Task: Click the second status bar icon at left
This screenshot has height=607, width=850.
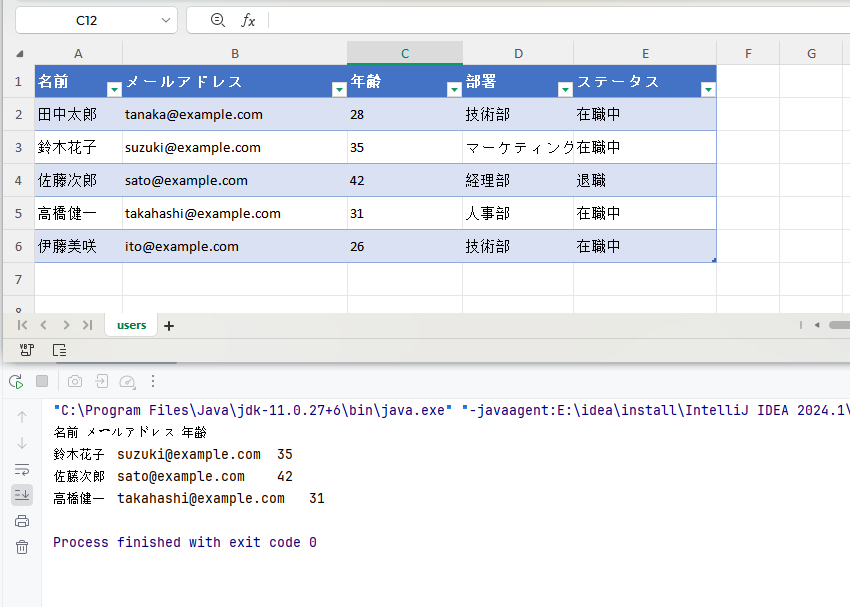Action: point(60,350)
